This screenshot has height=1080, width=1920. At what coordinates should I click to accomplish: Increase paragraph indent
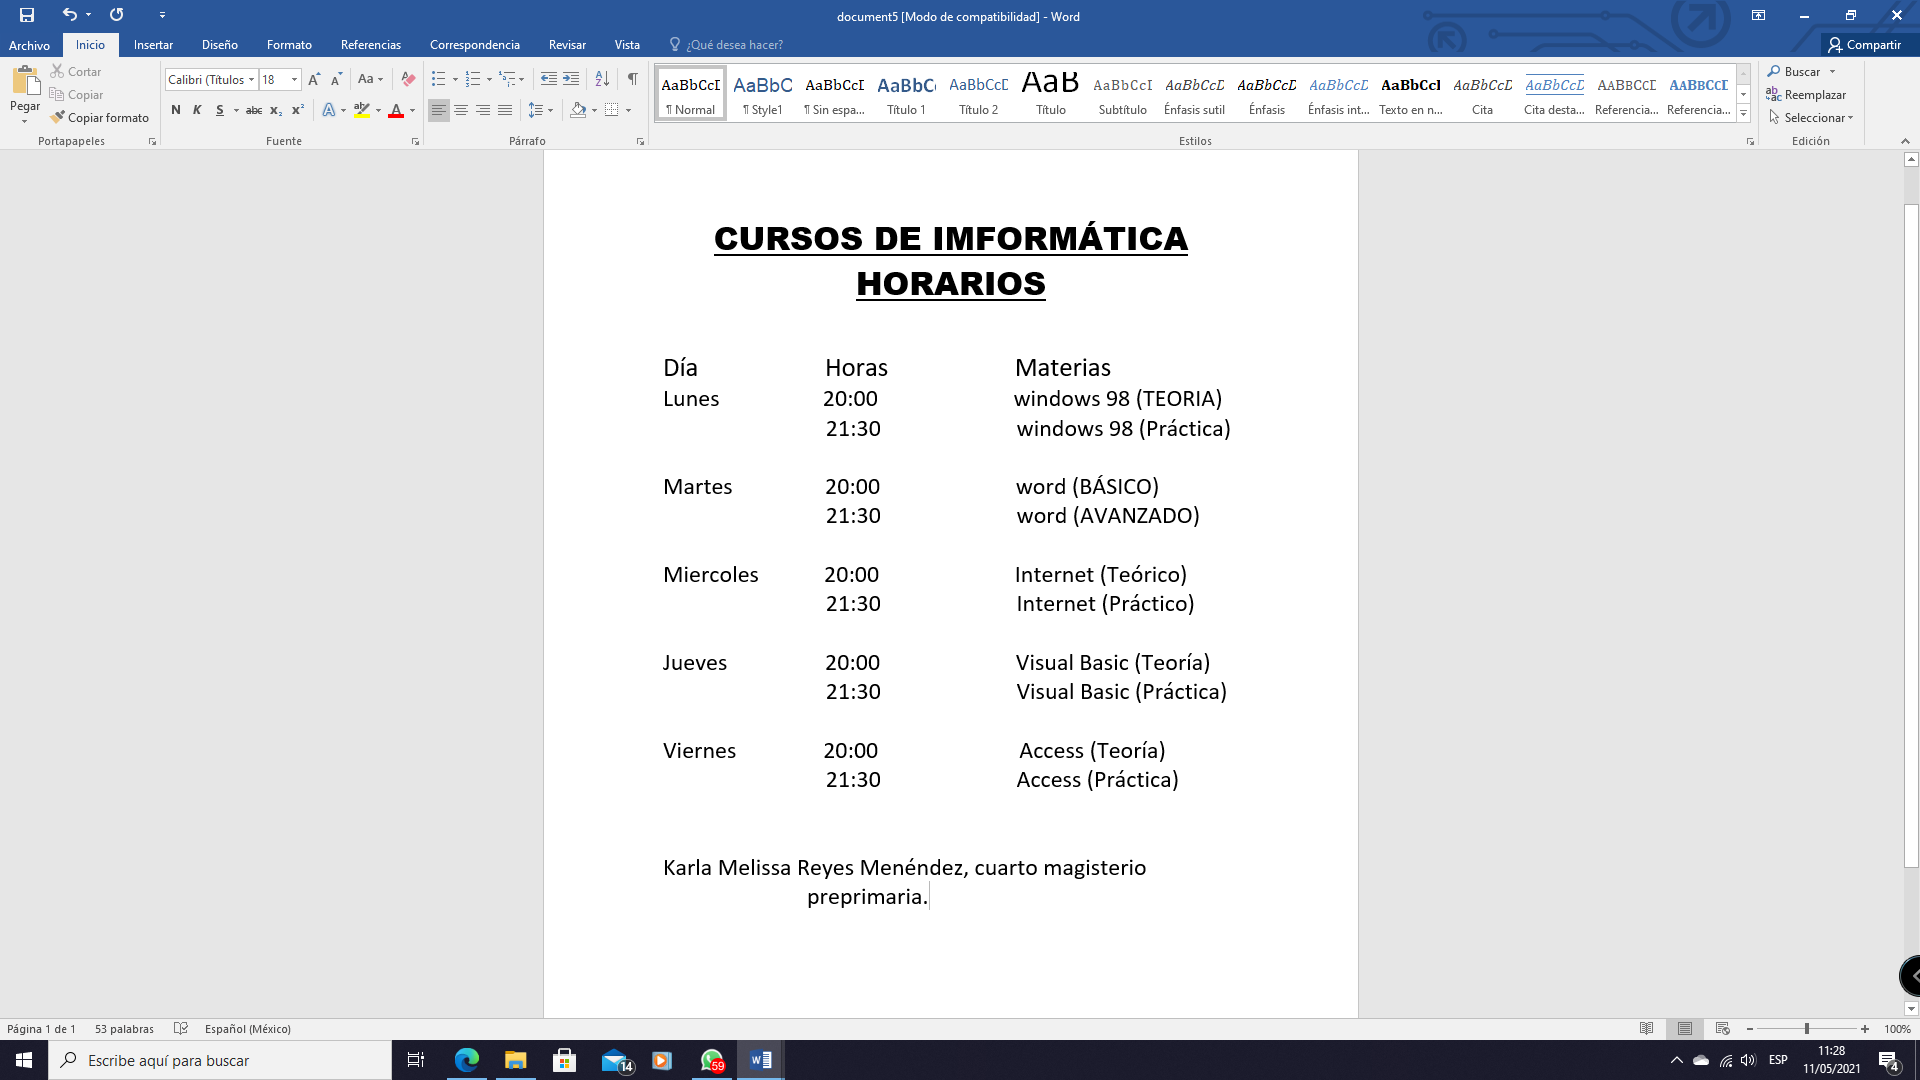[571, 79]
